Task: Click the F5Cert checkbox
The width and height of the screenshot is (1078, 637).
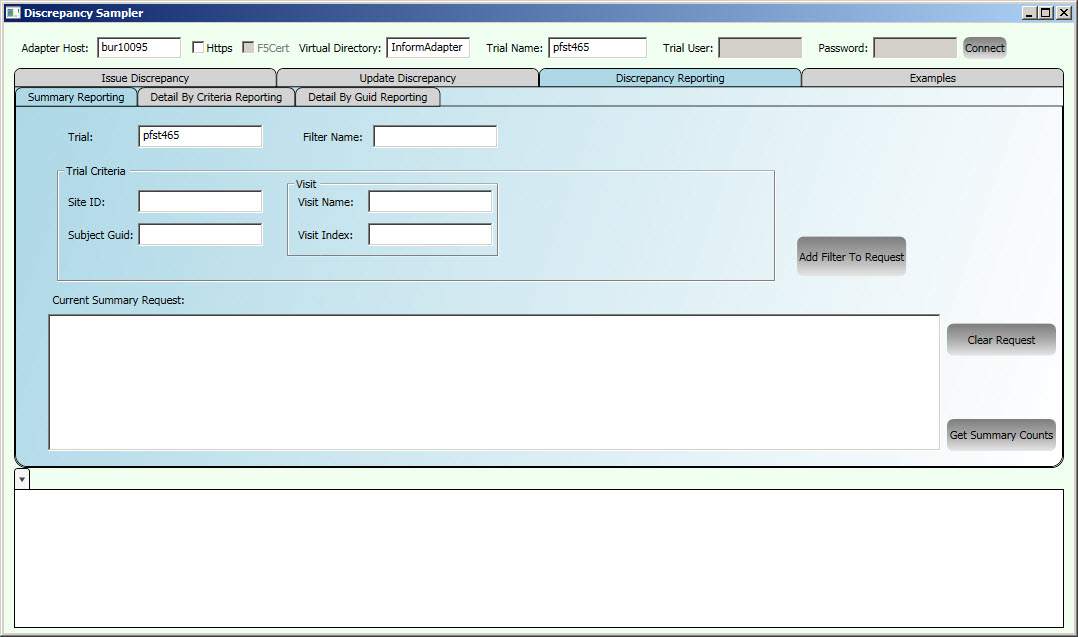Action: (246, 47)
